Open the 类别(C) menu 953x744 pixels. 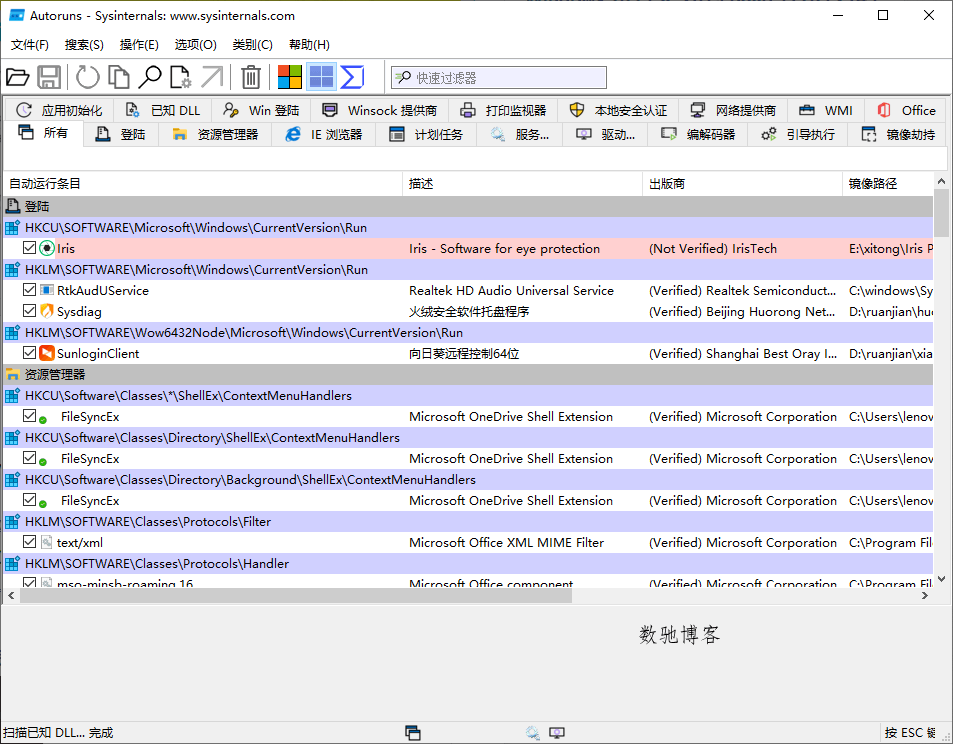tap(252, 45)
